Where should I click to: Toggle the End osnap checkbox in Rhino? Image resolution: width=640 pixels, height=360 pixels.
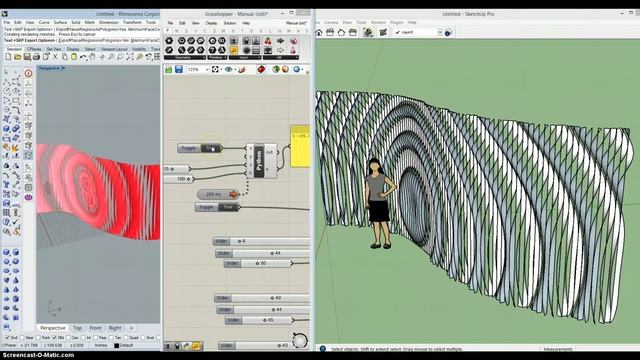pos(7,338)
